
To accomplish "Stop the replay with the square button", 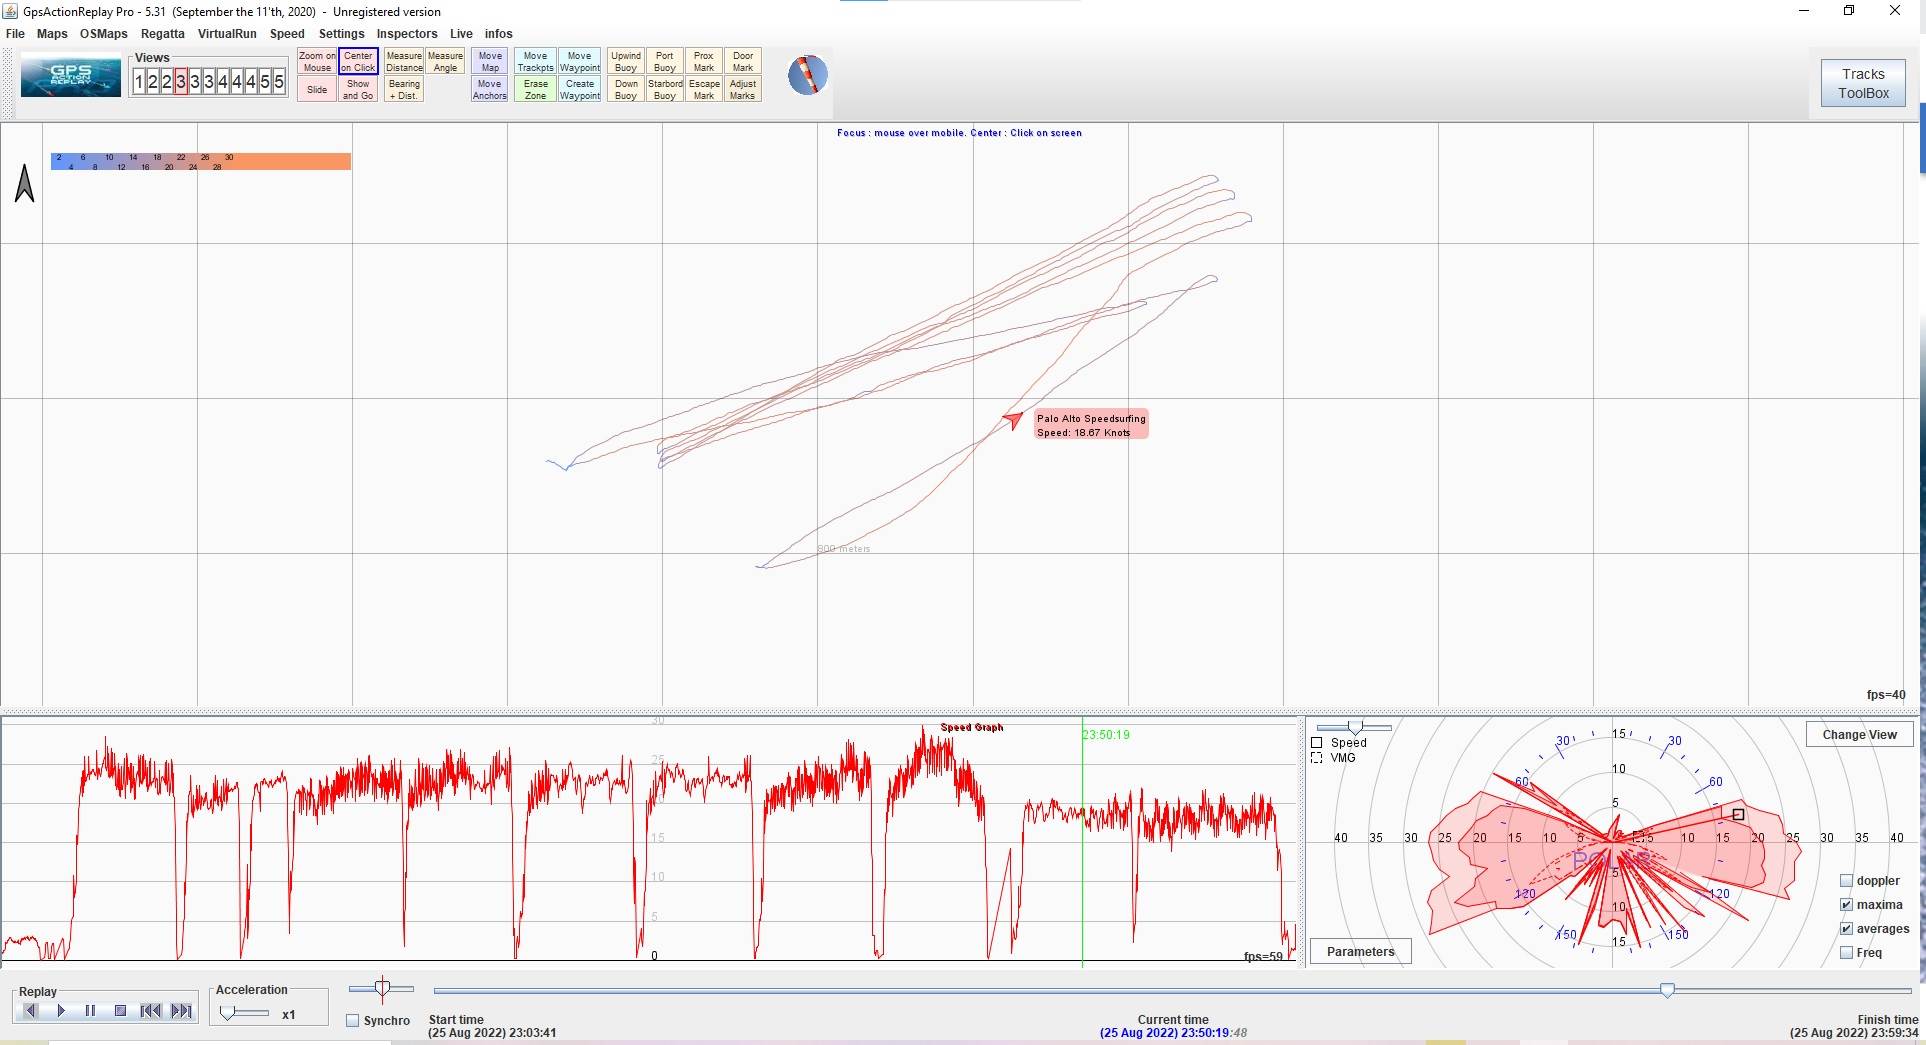I will coord(120,1011).
